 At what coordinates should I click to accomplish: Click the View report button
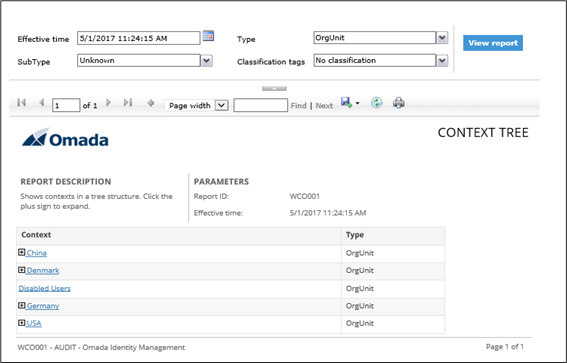[493, 43]
